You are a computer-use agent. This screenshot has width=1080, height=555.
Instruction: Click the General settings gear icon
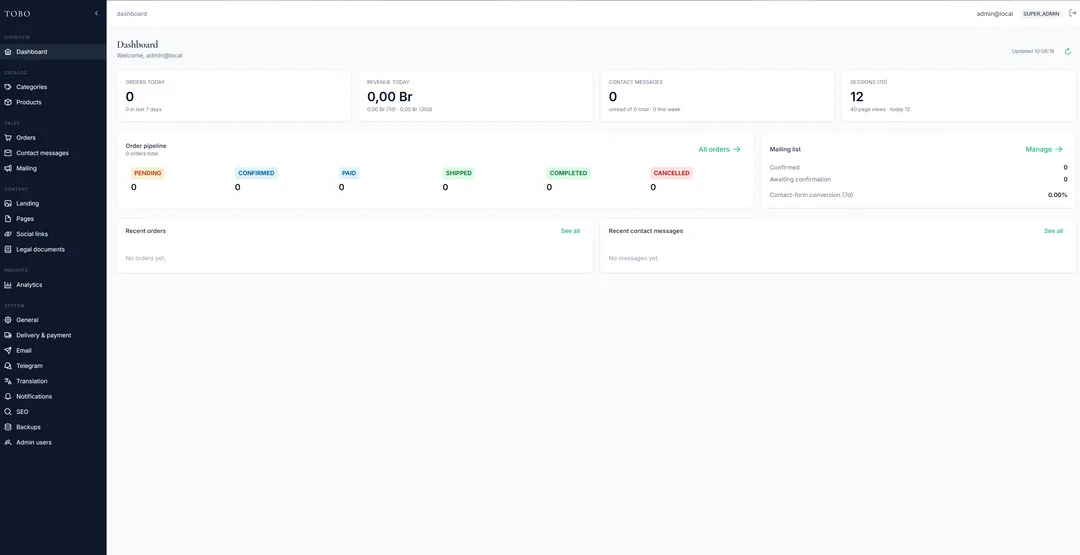pyautogui.click(x=8, y=320)
